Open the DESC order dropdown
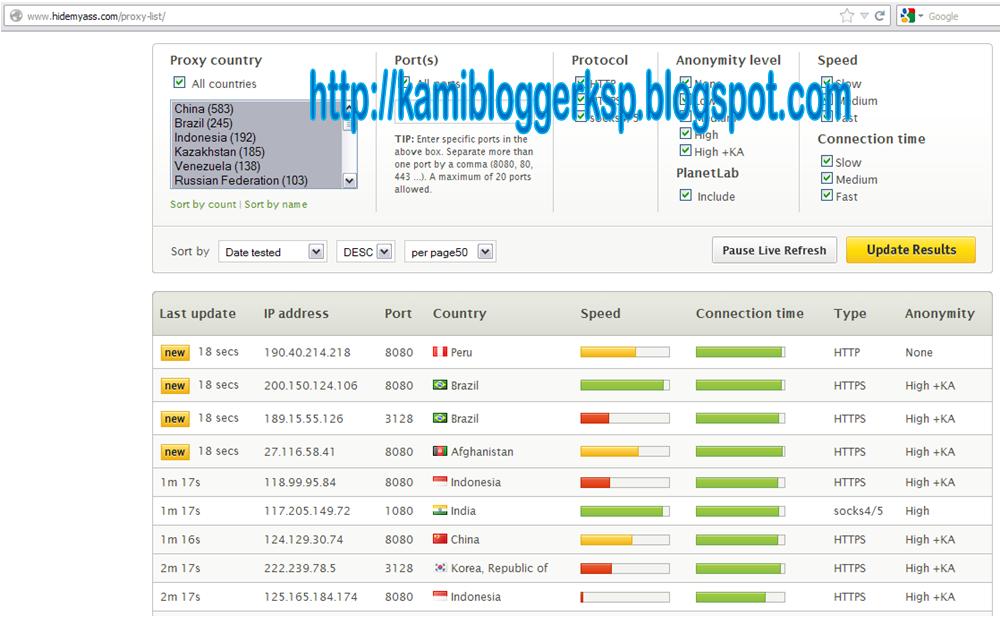1001x620 pixels. 366,252
